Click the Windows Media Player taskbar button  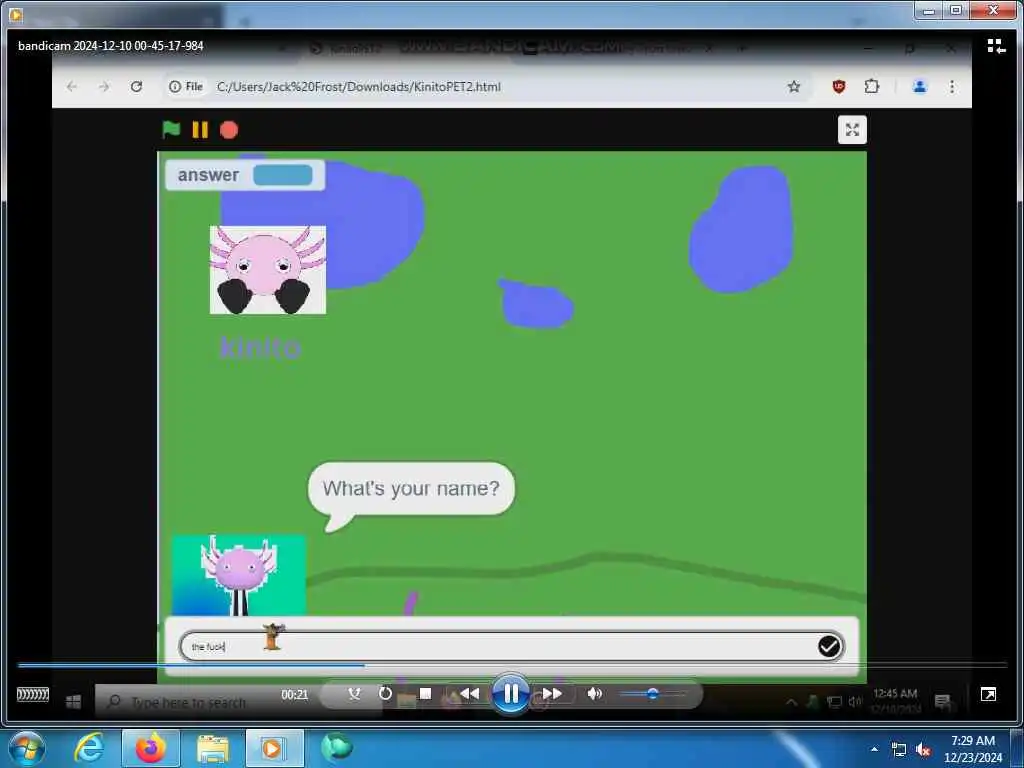pyautogui.click(x=274, y=748)
